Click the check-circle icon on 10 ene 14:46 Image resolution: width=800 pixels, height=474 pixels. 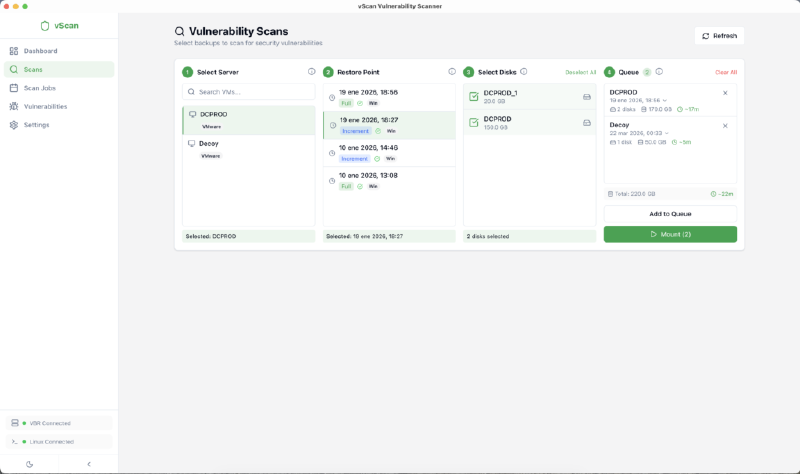tap(377, 159)
